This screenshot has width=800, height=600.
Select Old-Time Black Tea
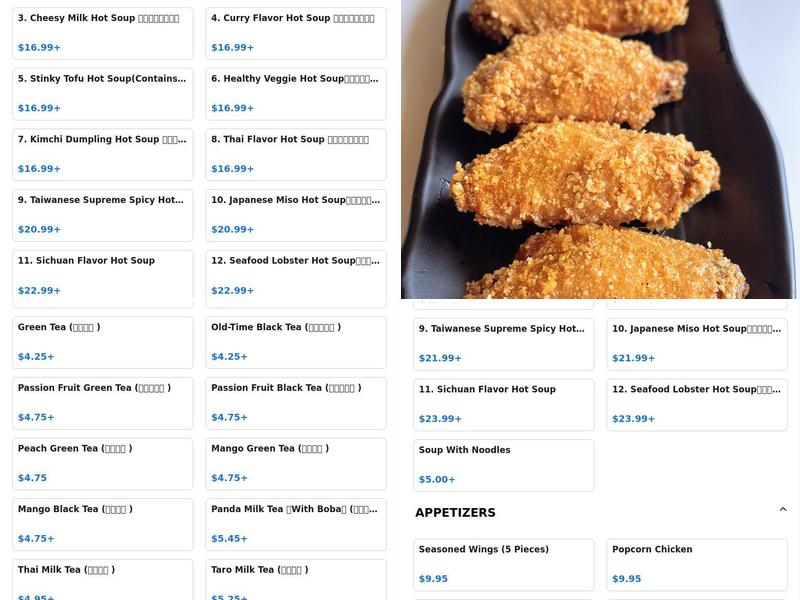[x=296, y=342]
